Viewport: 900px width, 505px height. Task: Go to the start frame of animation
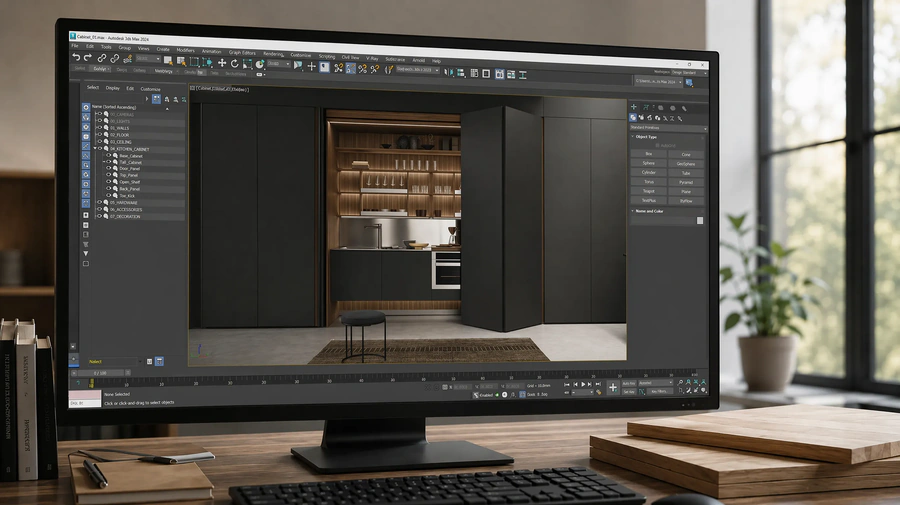click(567, 384)
